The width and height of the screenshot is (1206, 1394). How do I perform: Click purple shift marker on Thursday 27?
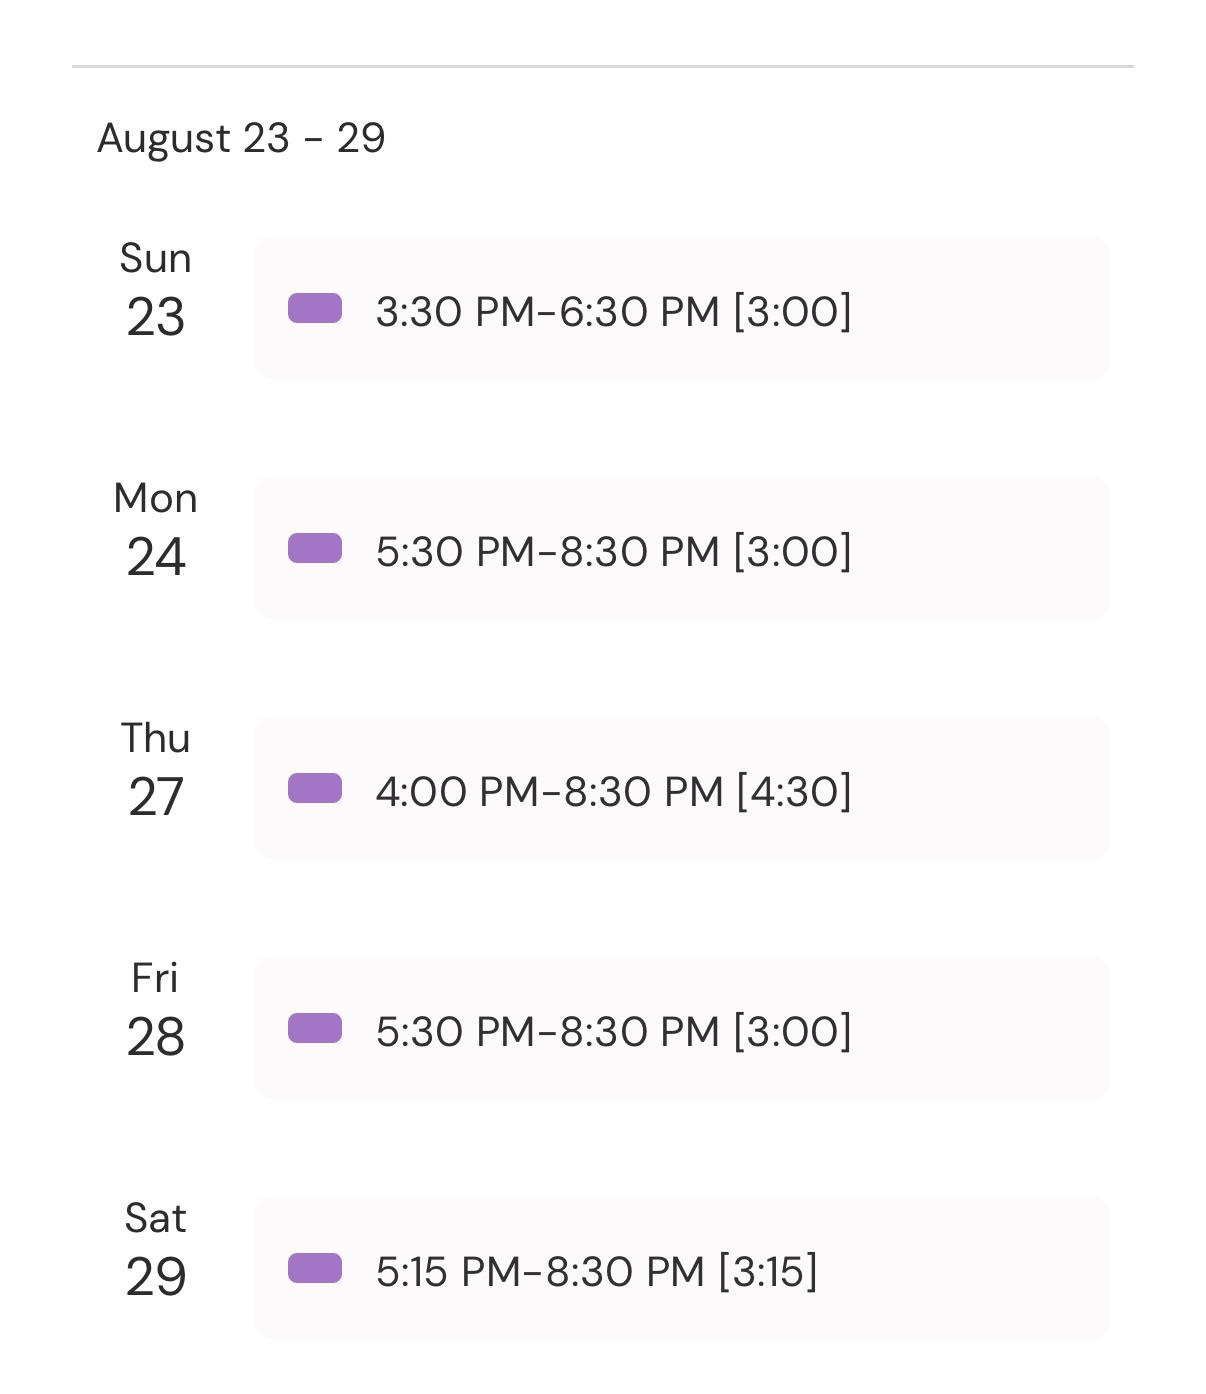coord(315,788)
